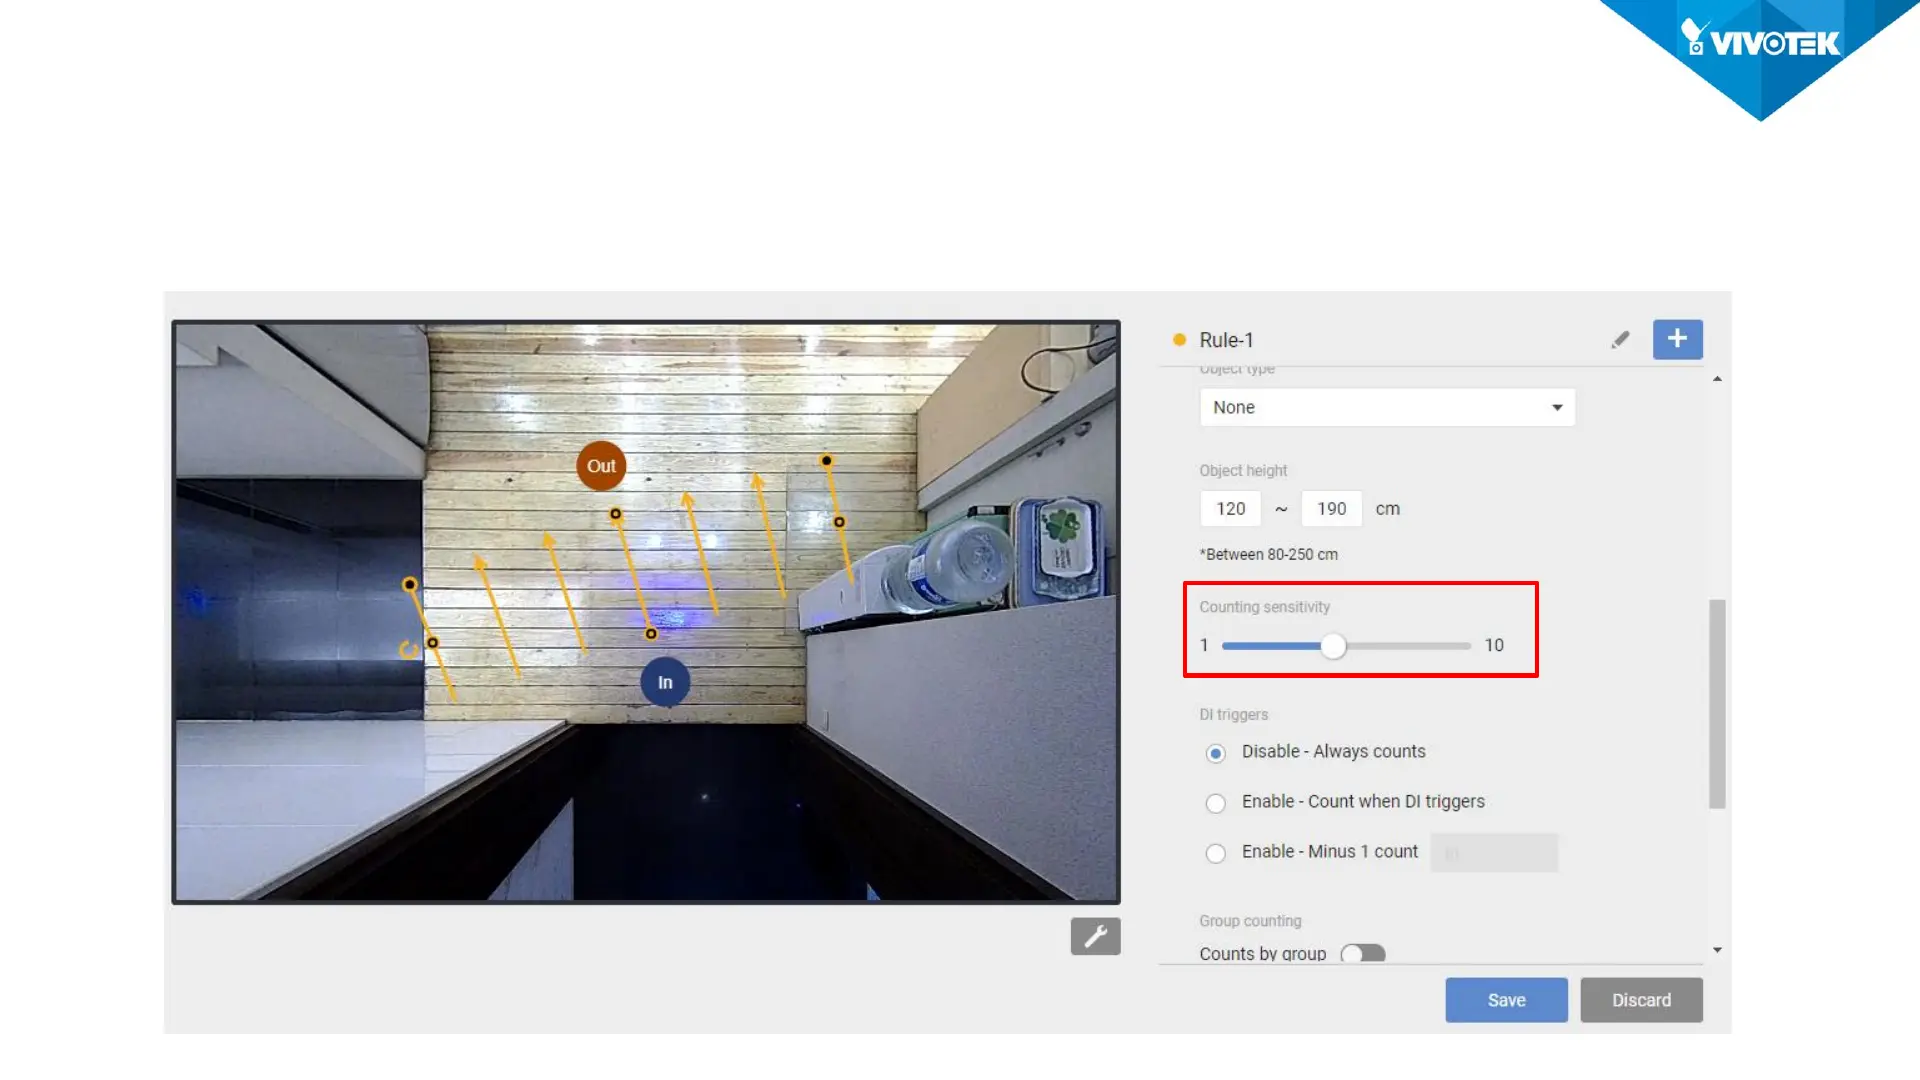Click the VIVOTEK logo
Viewport: 1920px width, 1080px height.
(x=1762, y=42)
